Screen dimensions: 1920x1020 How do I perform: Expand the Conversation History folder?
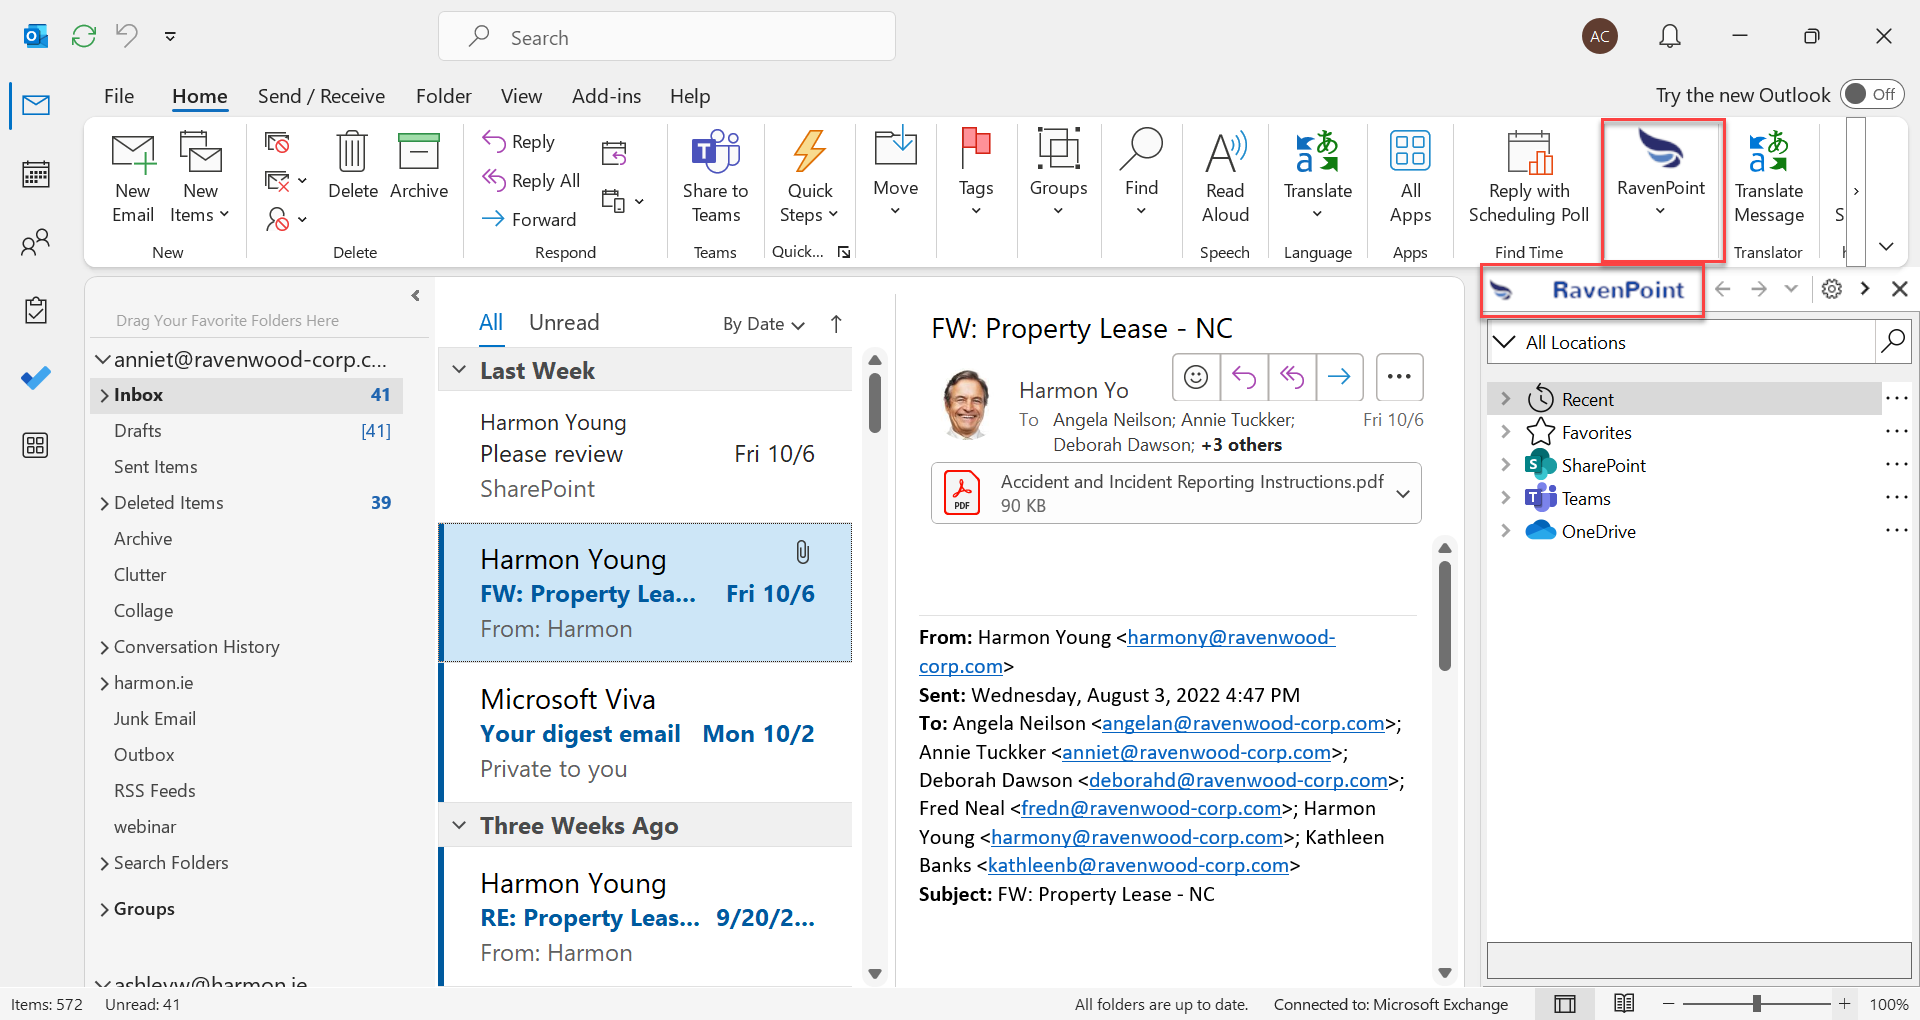point(104,647)
